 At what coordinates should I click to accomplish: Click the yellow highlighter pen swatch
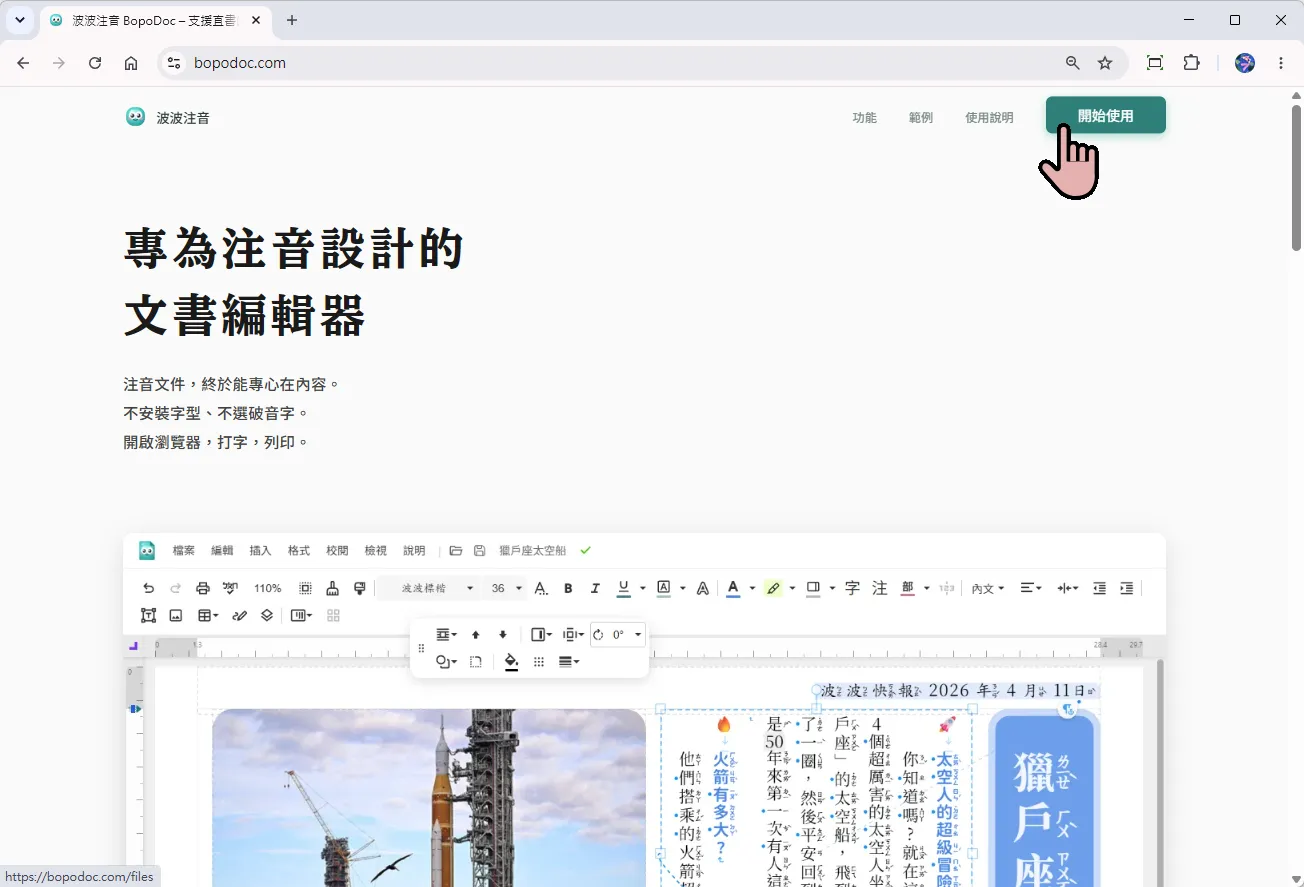point(773,588)
